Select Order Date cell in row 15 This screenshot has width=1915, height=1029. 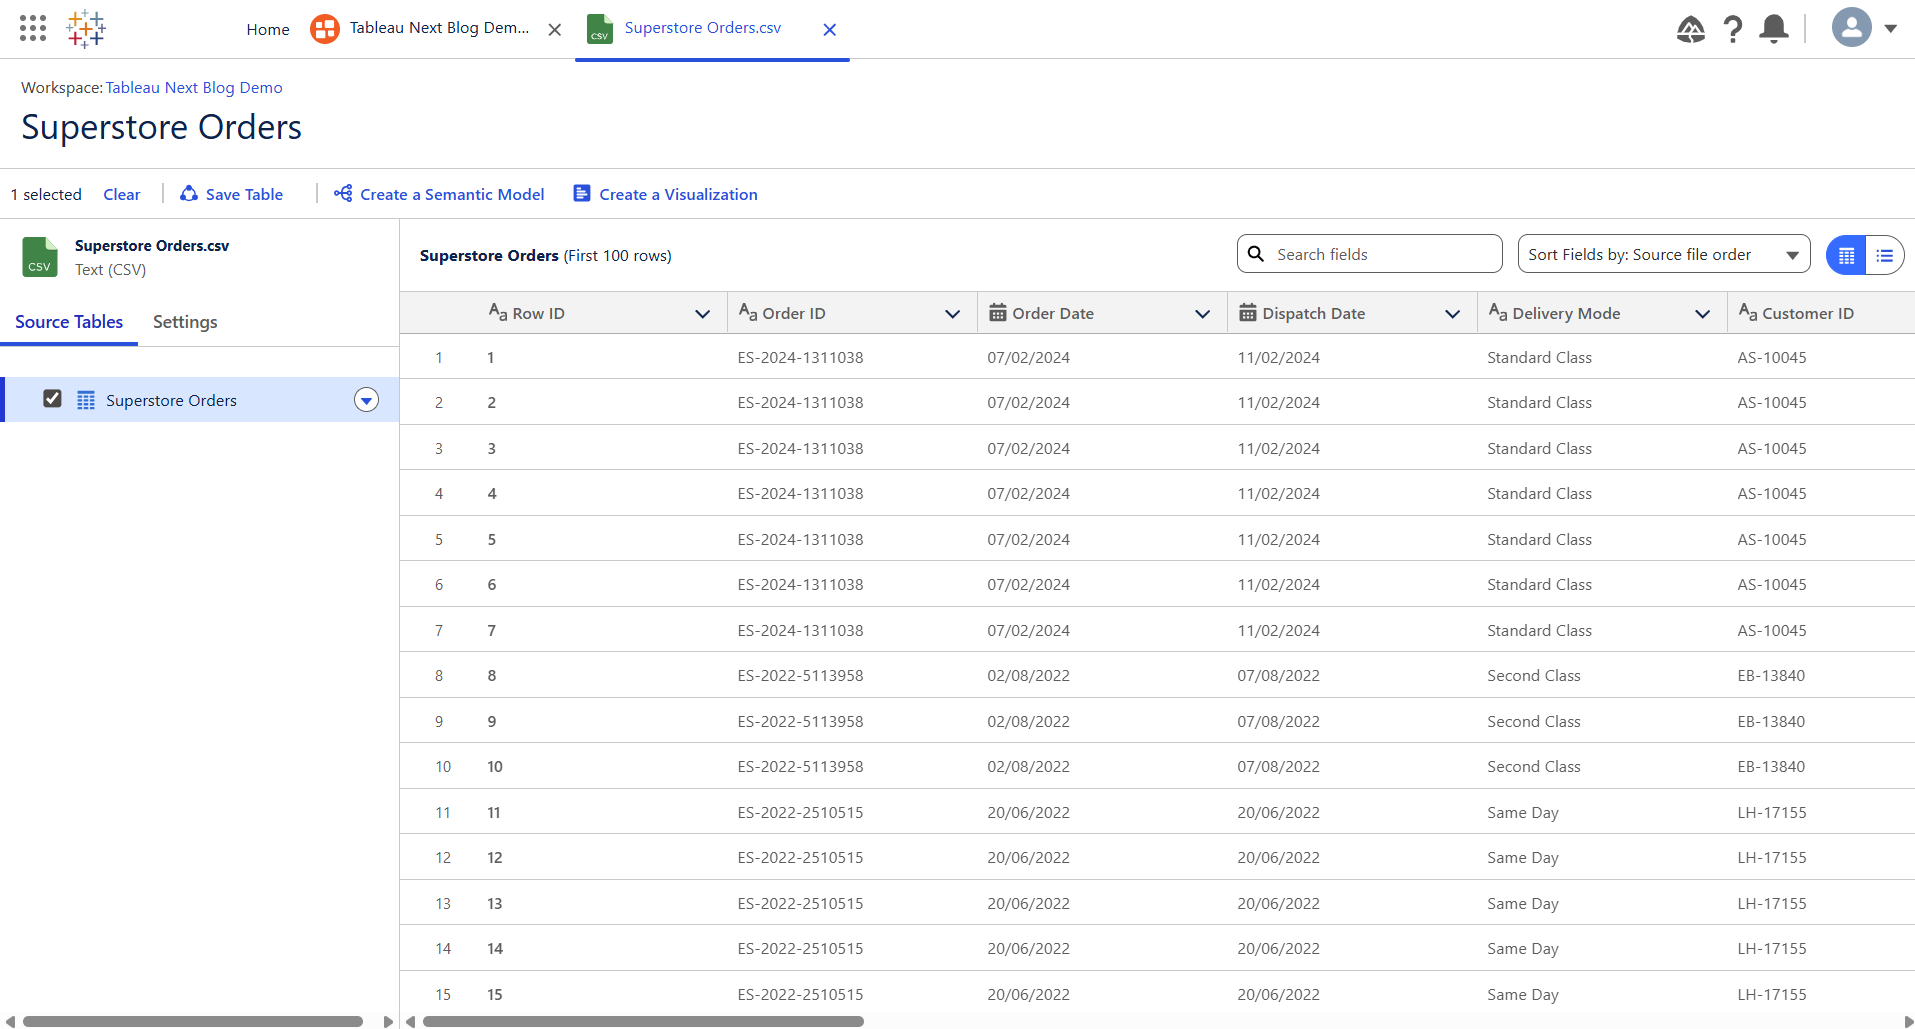tap(1102, 994)
